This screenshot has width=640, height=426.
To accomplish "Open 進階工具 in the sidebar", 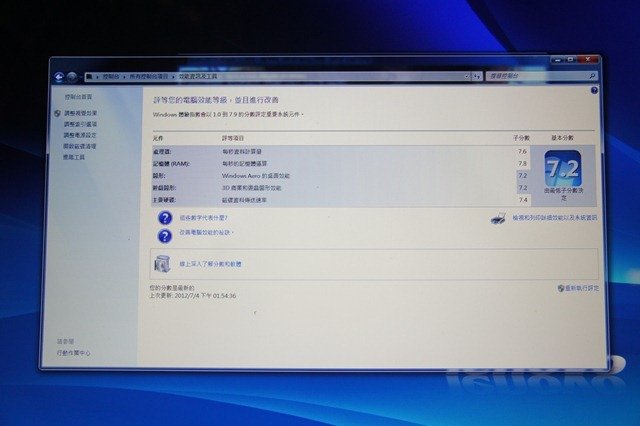I will [74, 157].
